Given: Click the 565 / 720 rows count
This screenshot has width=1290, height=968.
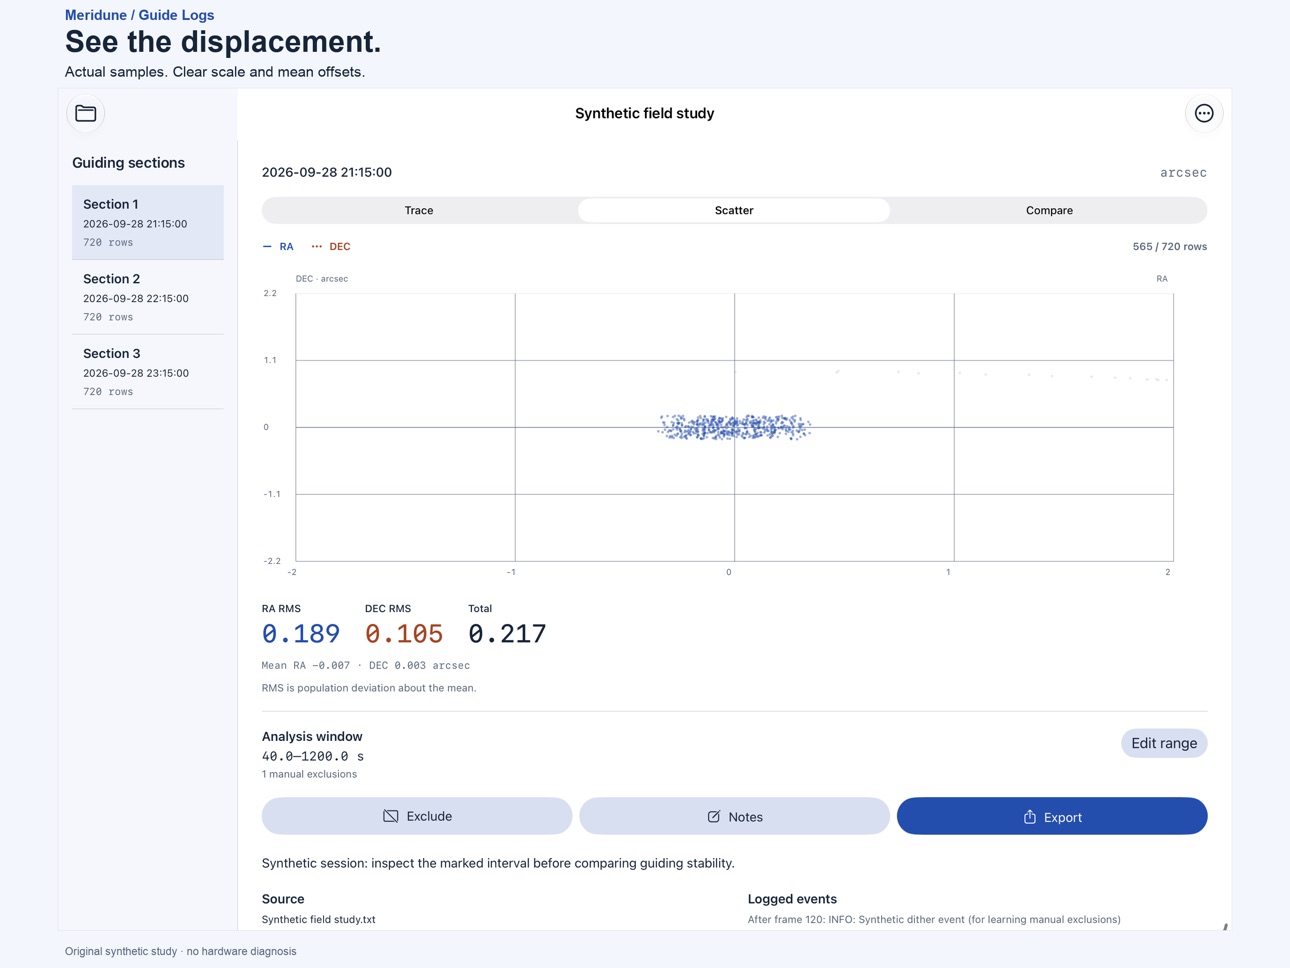Looking at the screenshot, I should tap(1170, 246).
